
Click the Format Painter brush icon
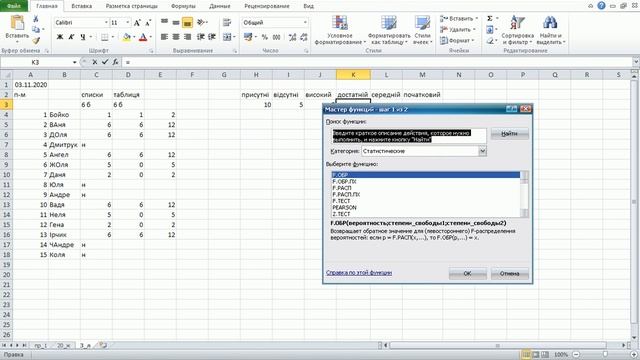[36, 40]
